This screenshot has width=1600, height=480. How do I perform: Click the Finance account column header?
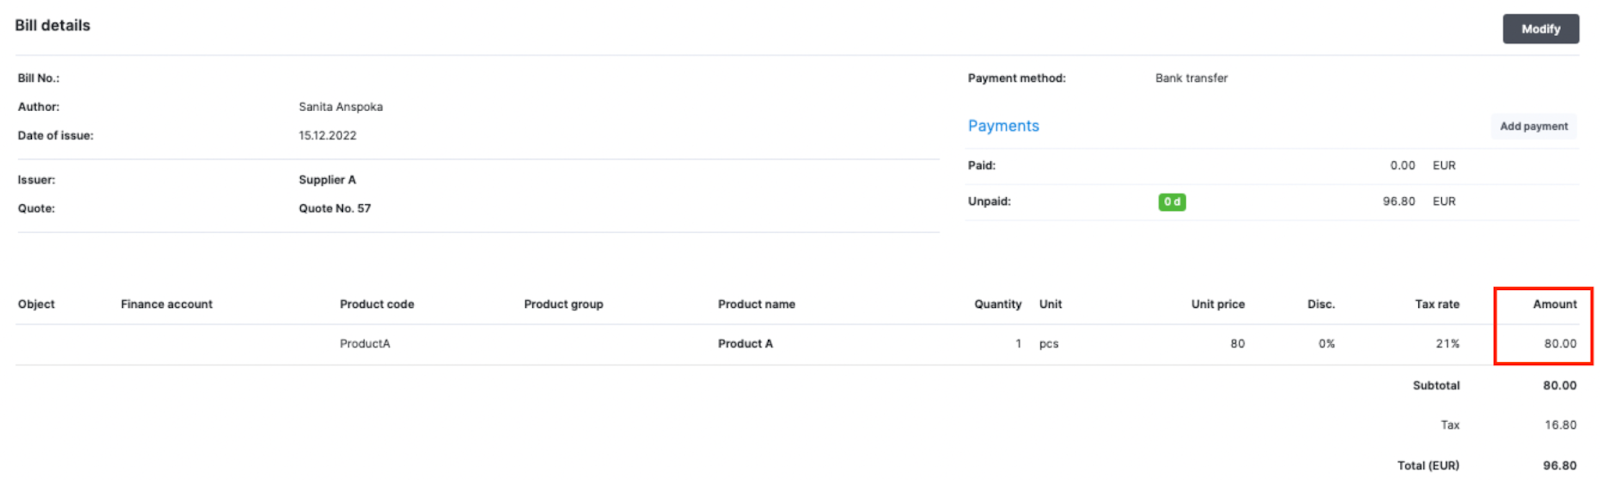[x=166, y=304]
